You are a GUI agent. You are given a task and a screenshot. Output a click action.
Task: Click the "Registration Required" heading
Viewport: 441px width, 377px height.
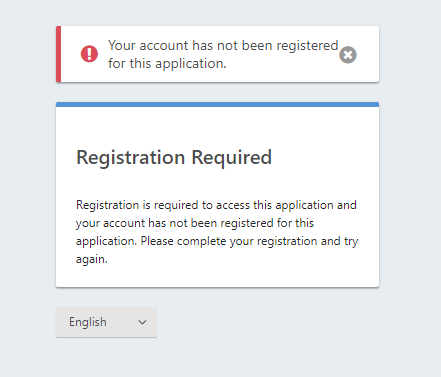click(x=174, y=157)
